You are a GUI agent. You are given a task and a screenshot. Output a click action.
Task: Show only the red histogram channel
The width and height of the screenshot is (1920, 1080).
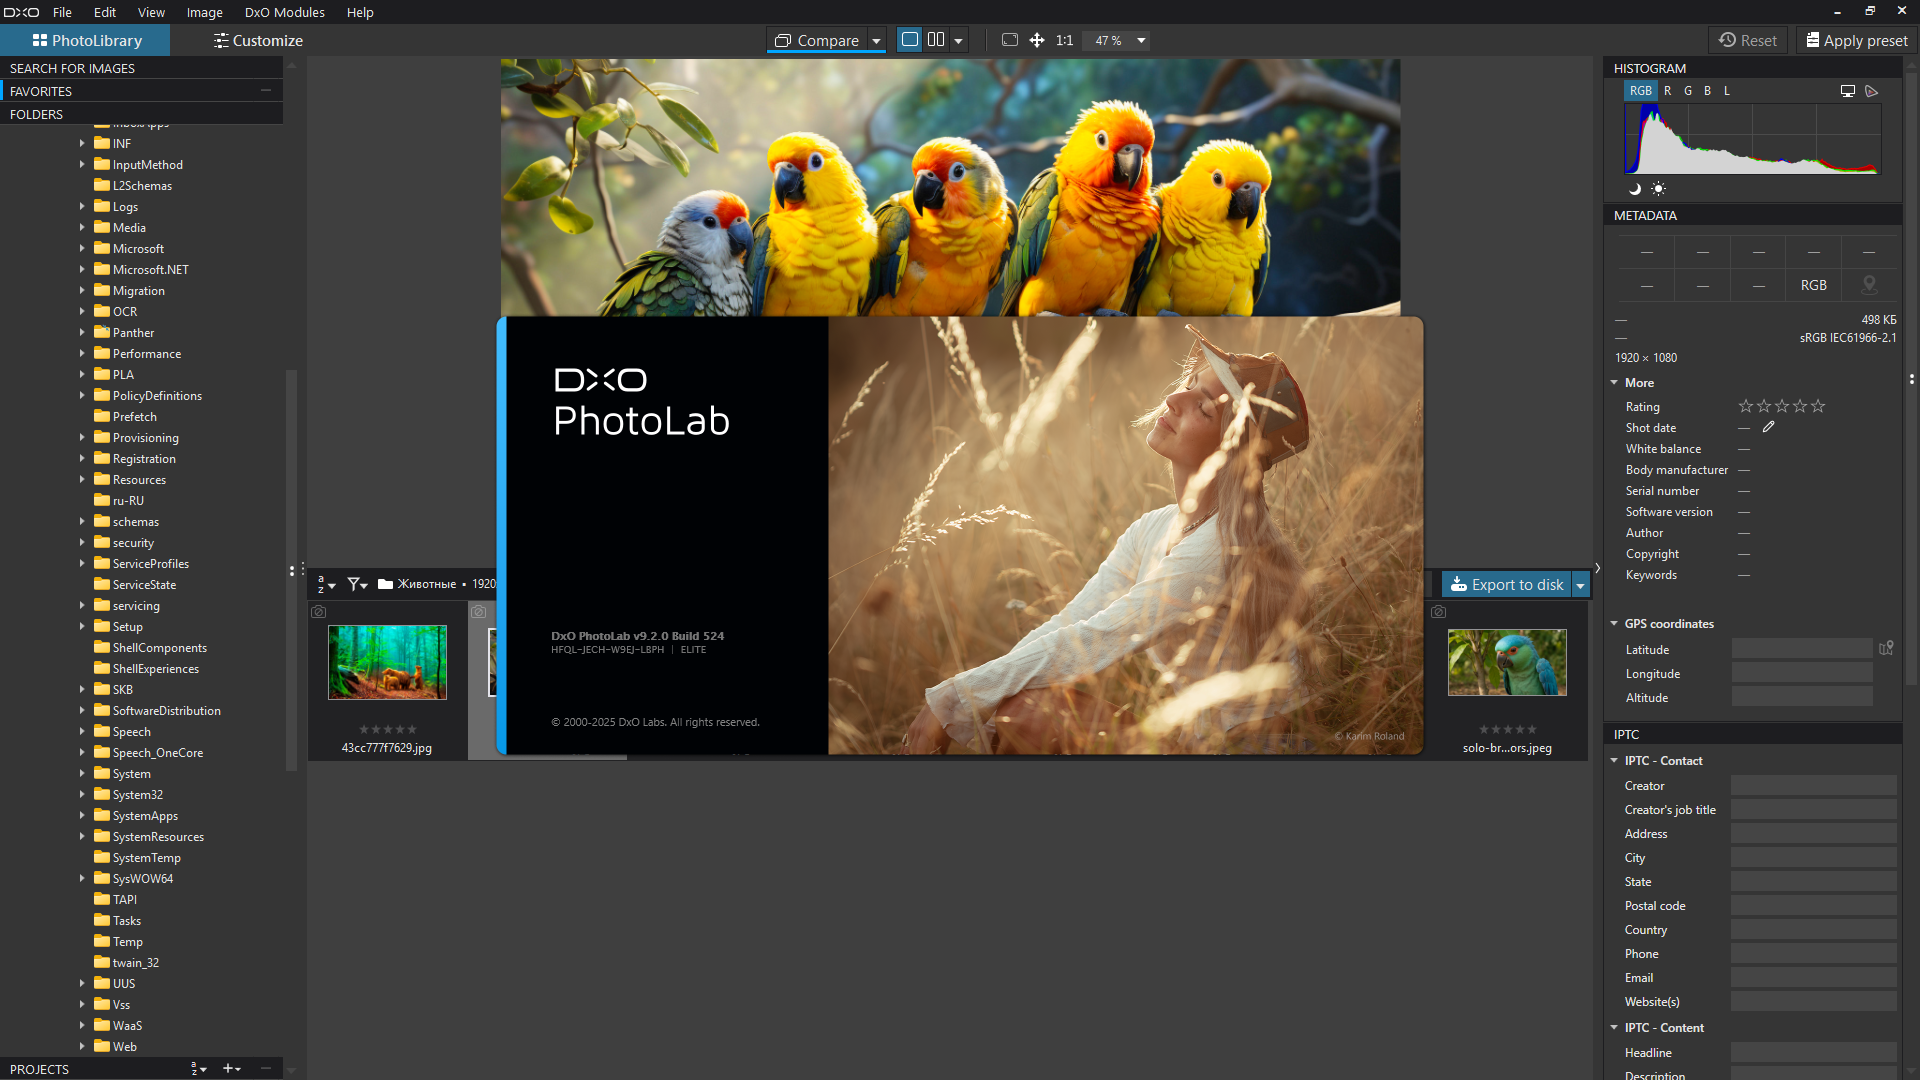coord(1667,91)
